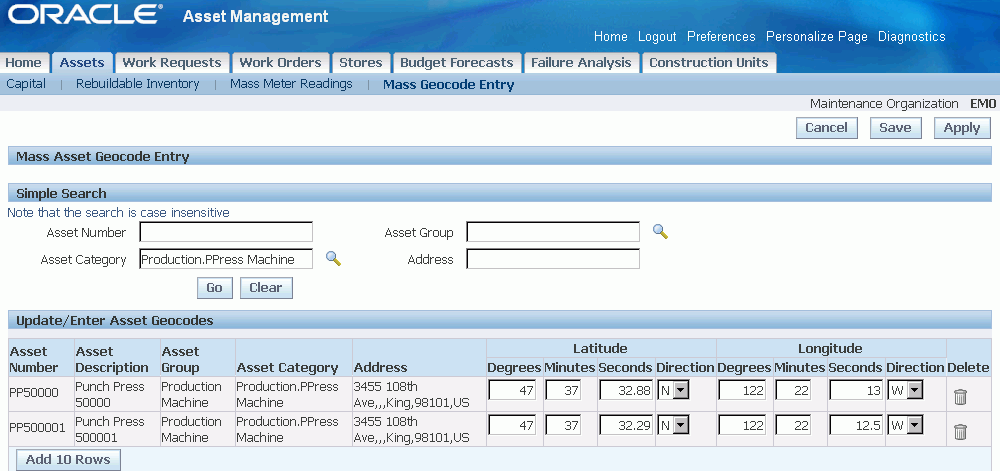Click the Clear button

click(266, 287)
